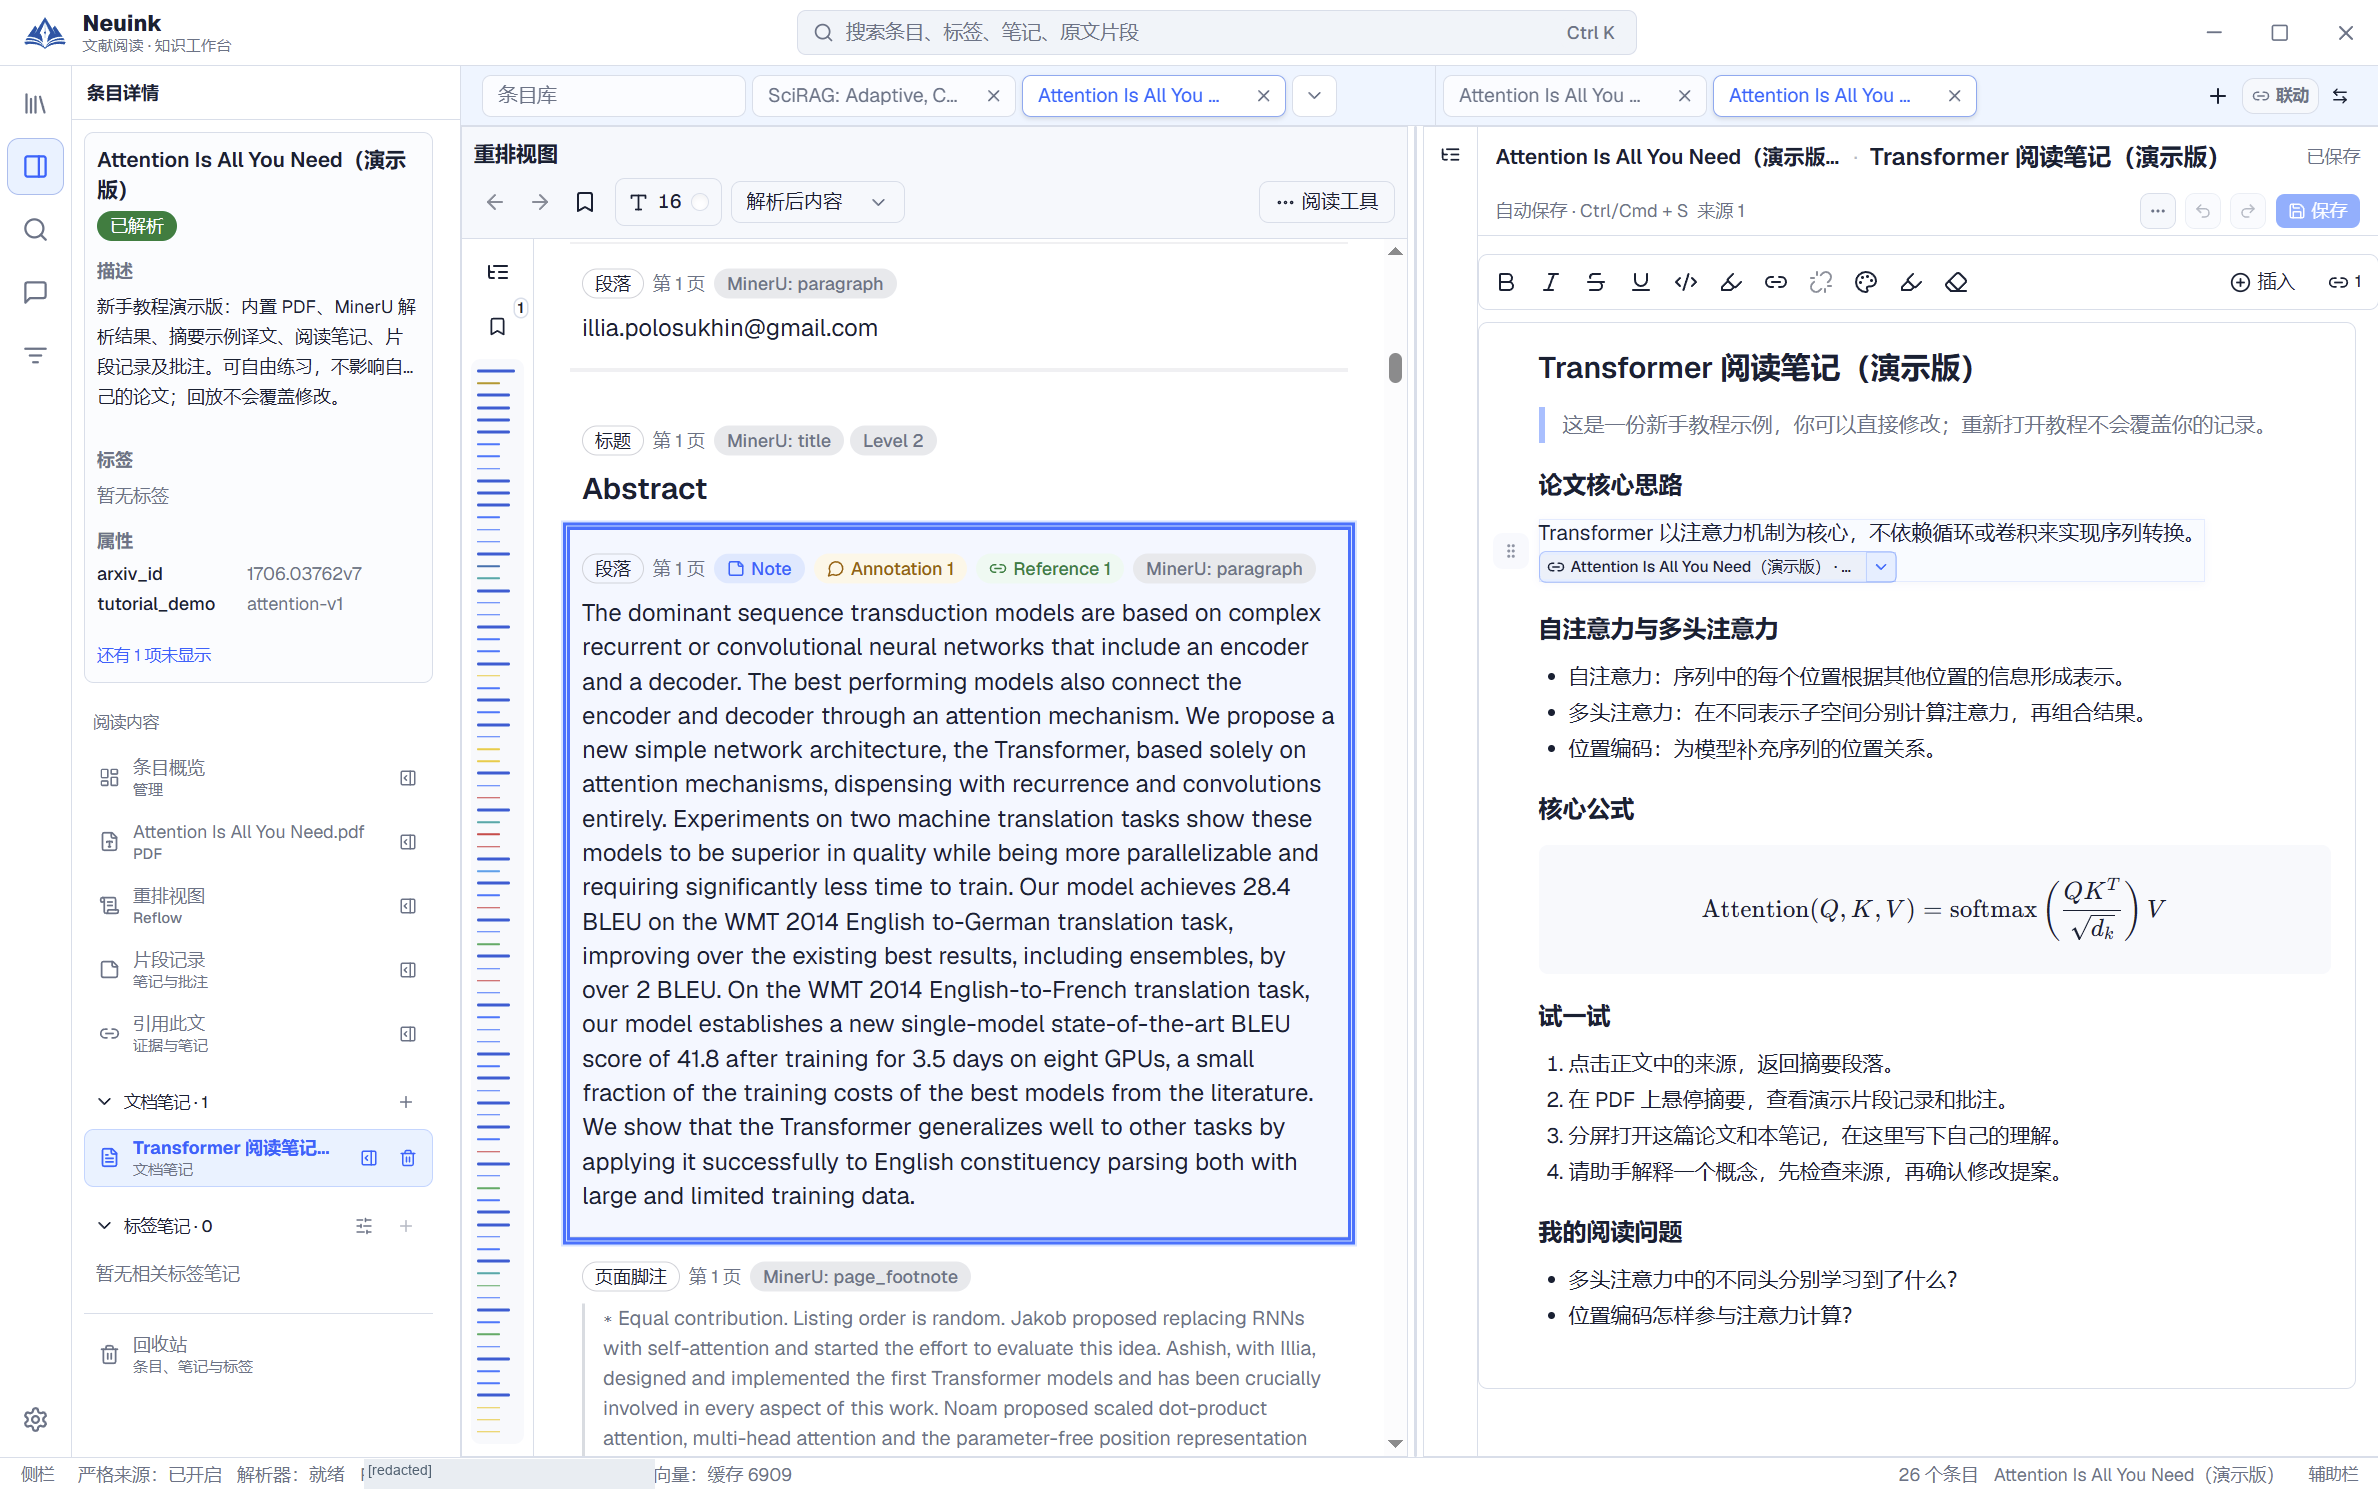Toggle 侧栏 in the status bar

pos(37,1474)
